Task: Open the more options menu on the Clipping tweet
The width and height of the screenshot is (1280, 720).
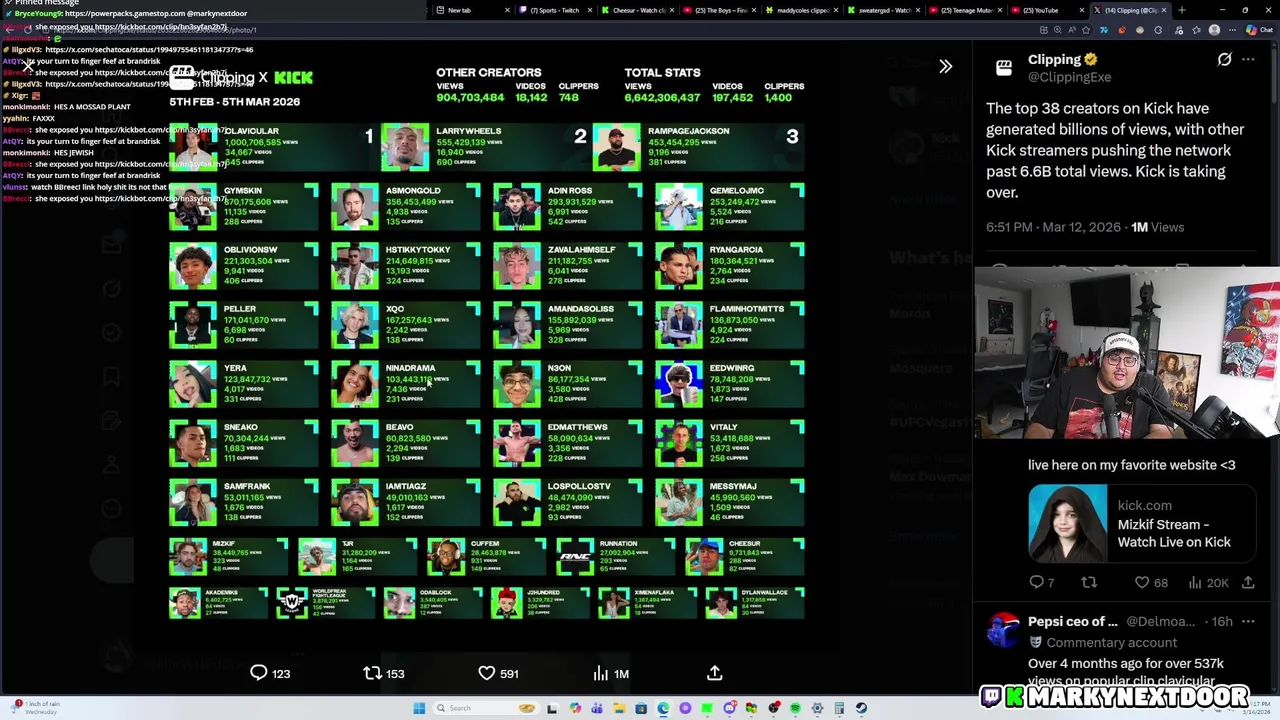Action: coord(1248,60)
